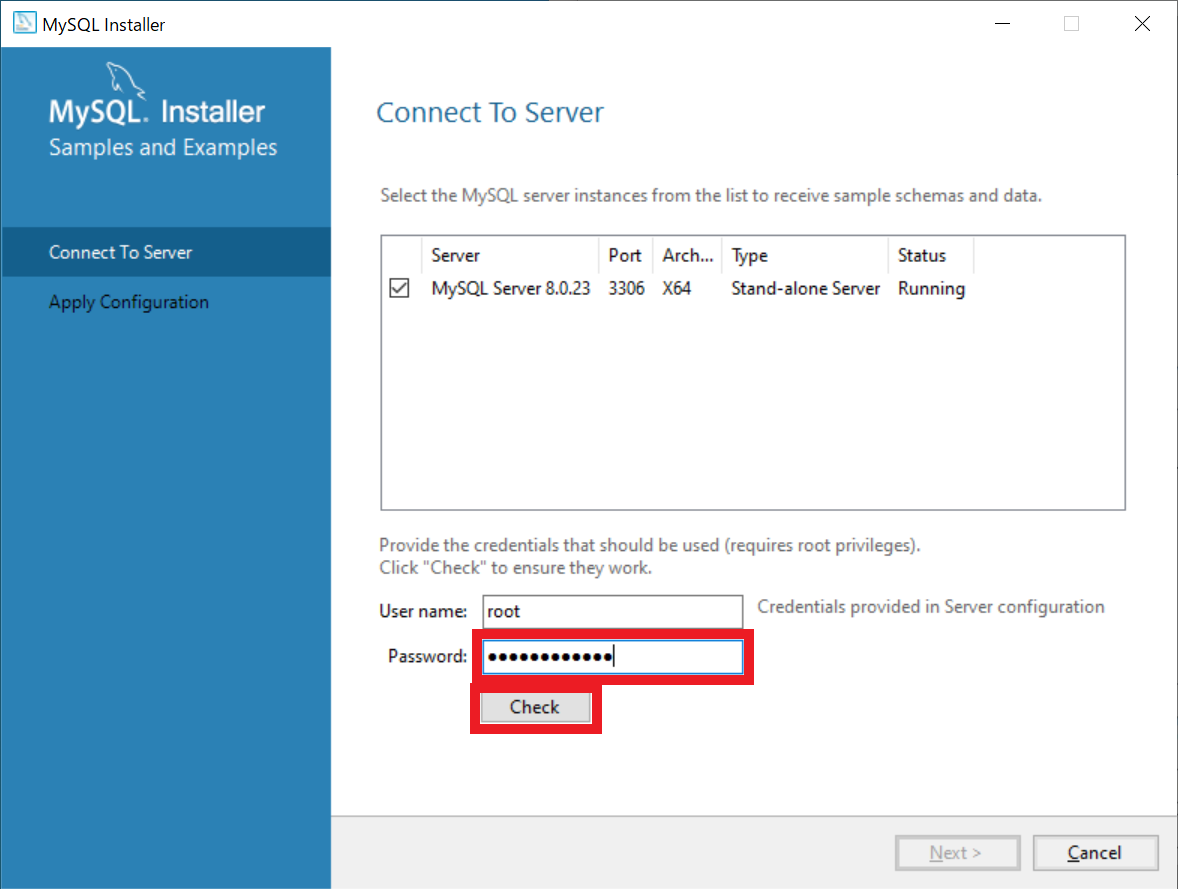
Task: Click the MySQL Installer title bar icon
Action: (x=24, y=23)
